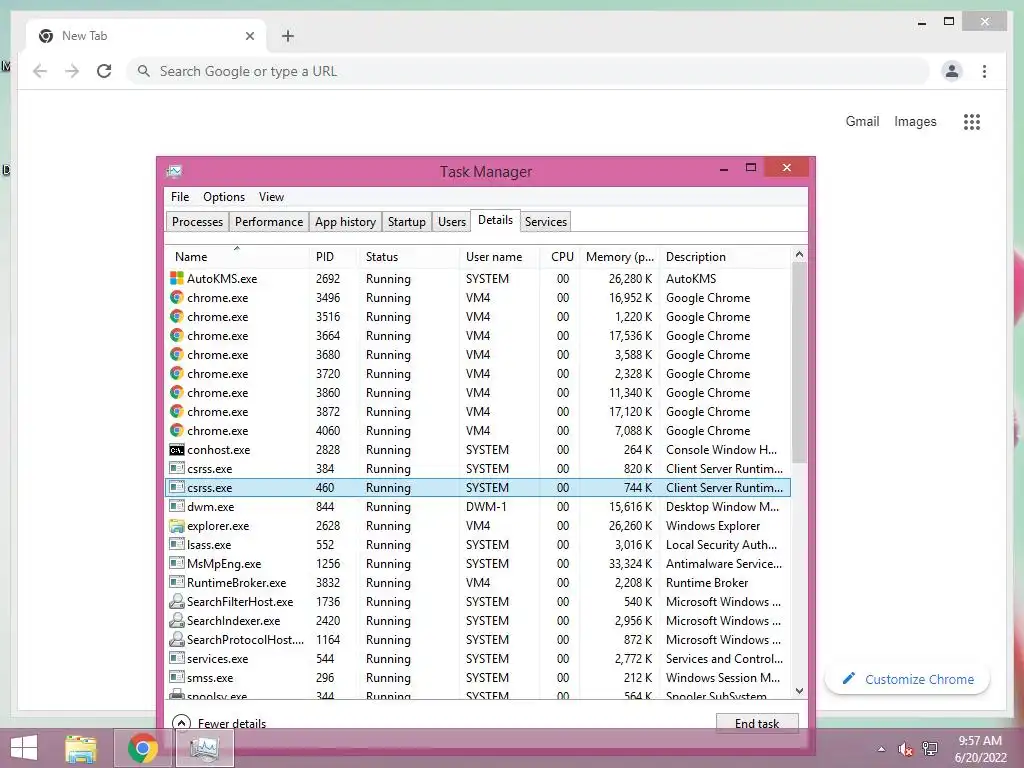Sort by the PID column header
The image size is (1024, 768).
[x=333, y=257]
